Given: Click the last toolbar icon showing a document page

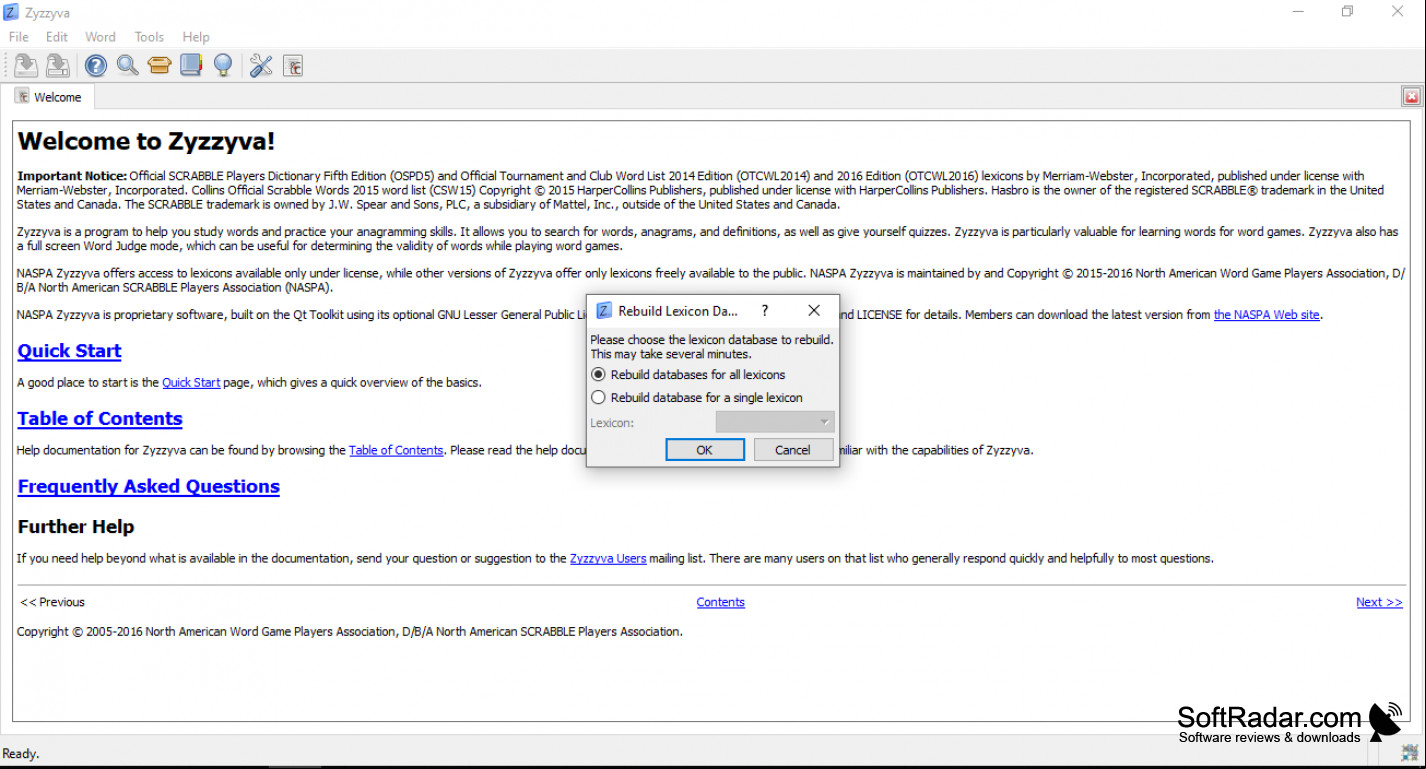Looking at the screenshot, I should (293, 66).
